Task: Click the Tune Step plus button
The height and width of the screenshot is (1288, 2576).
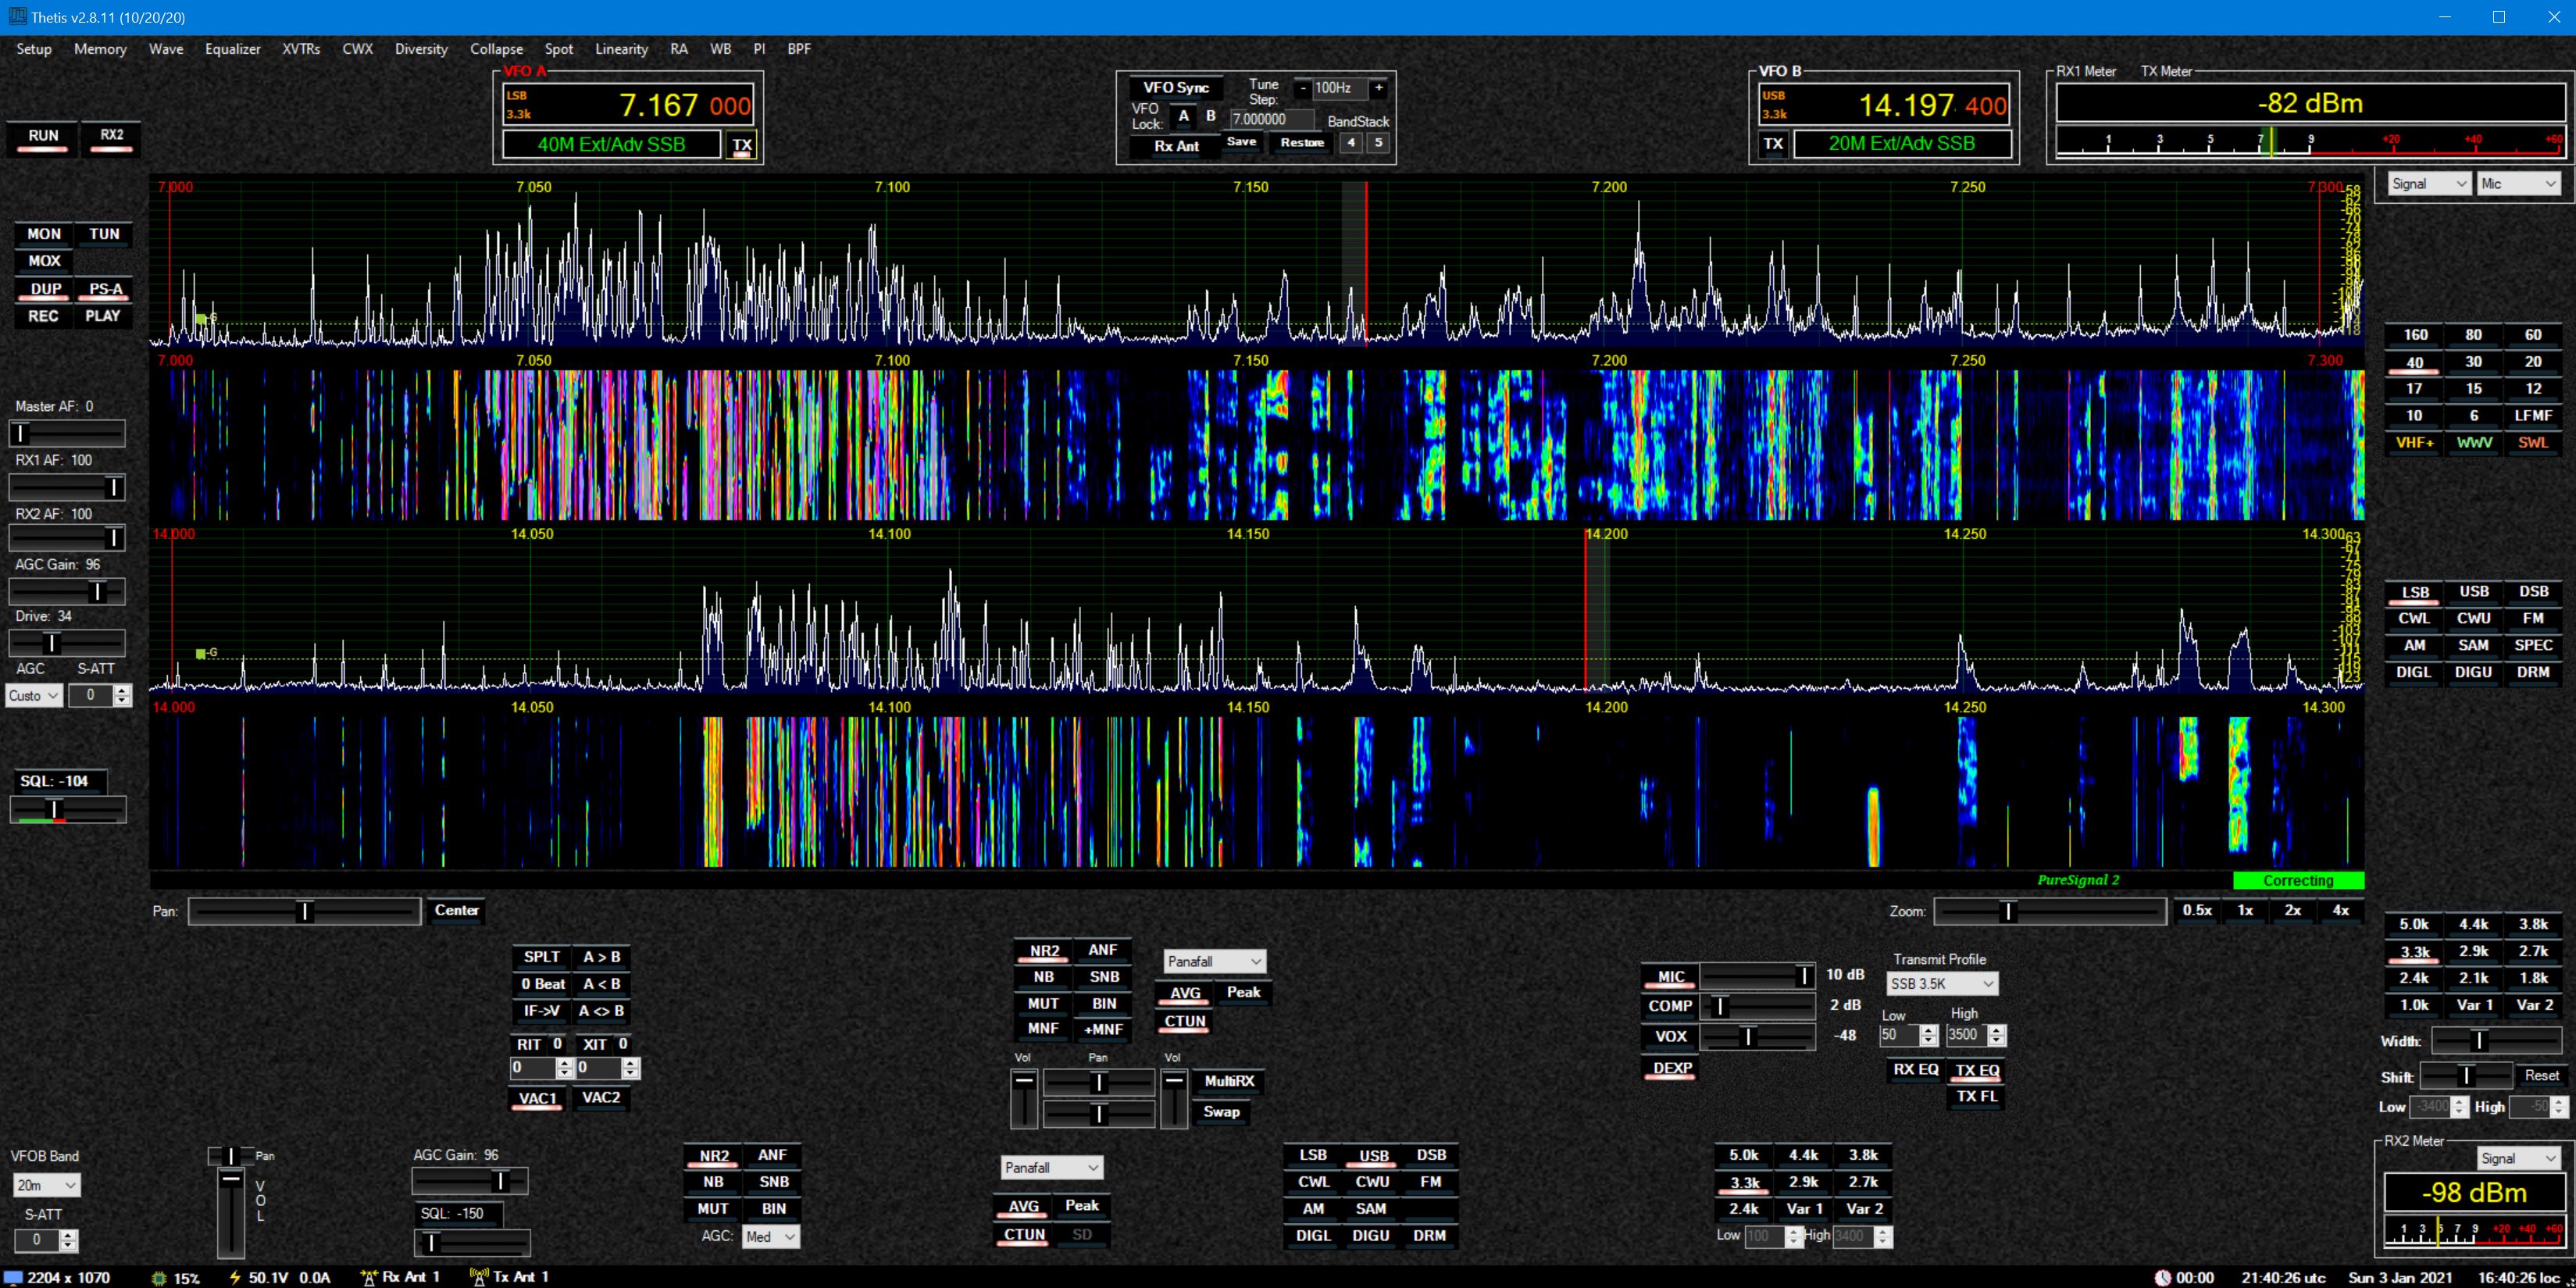Action: click(1378, 88)
